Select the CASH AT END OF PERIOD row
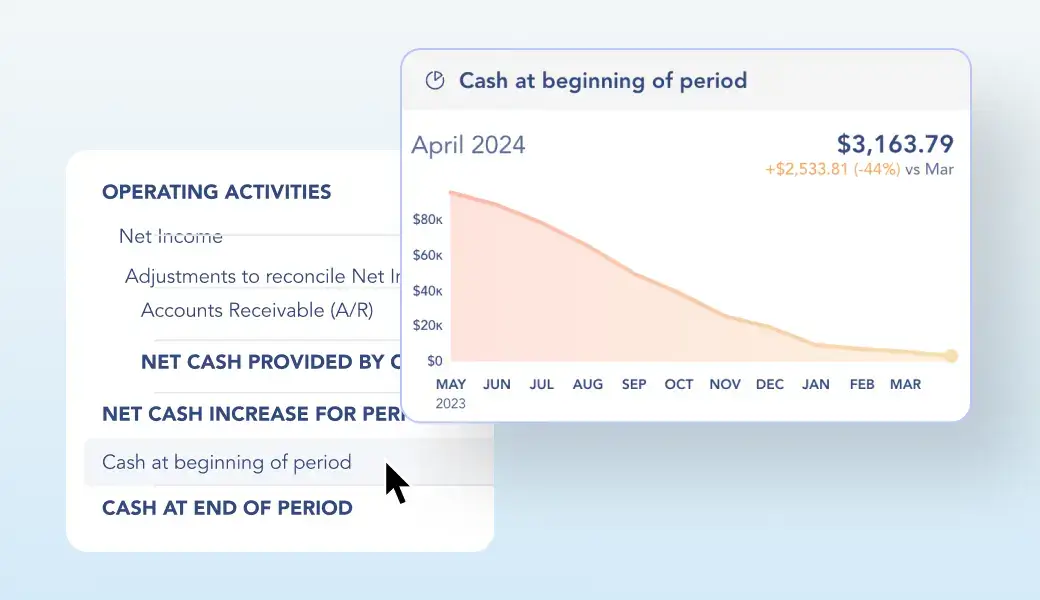 (x=227, y=508)
